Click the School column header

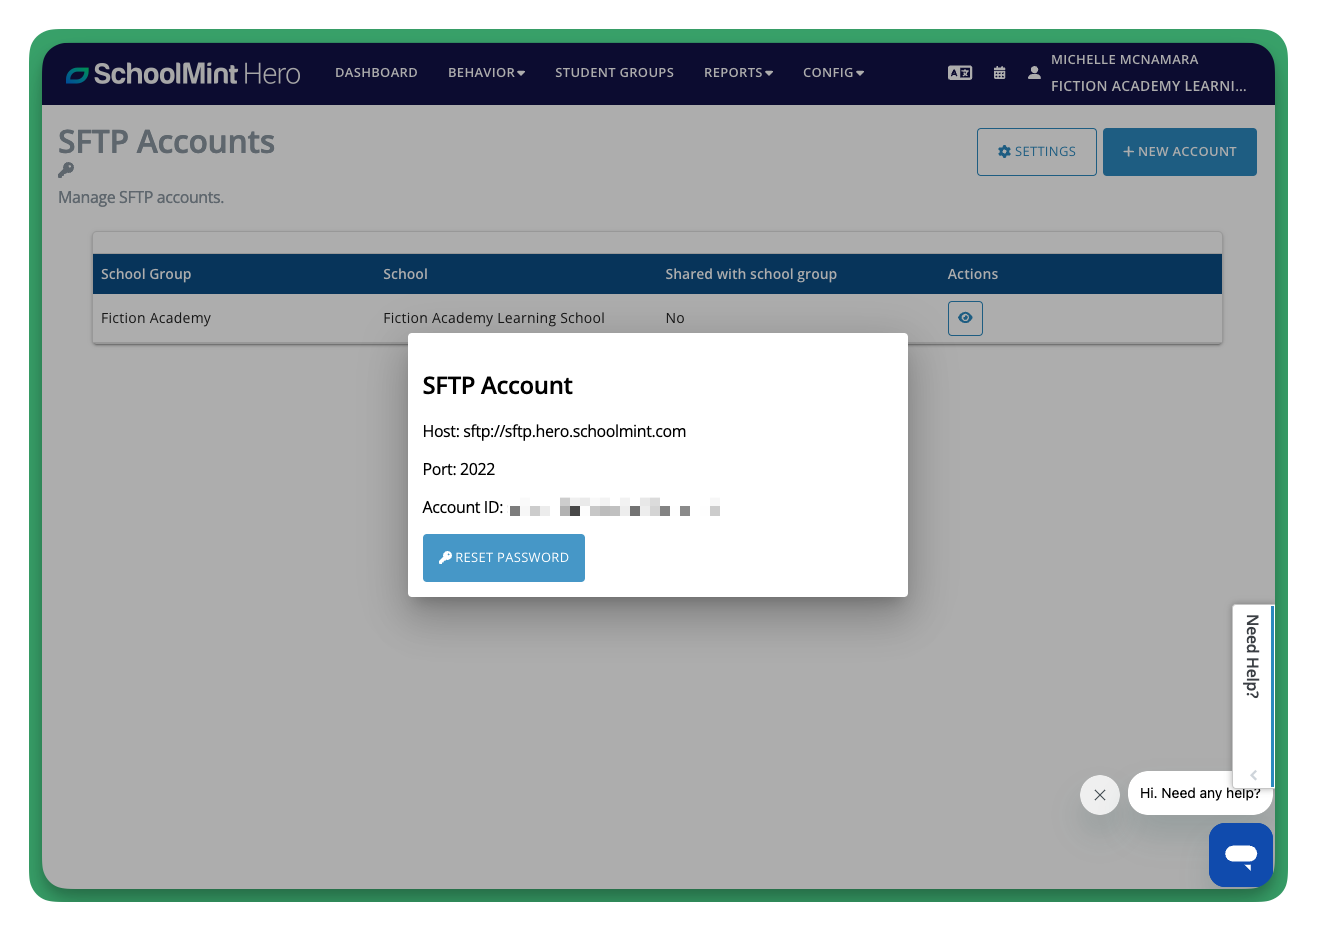point(405,274)
